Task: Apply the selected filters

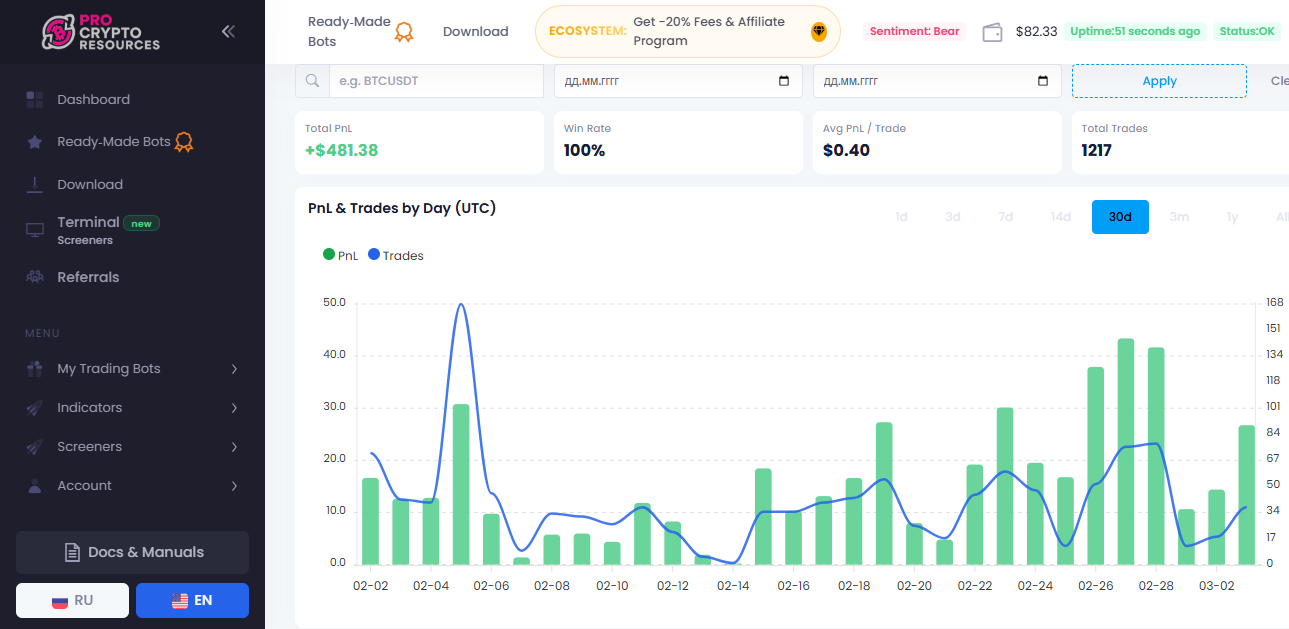Action: [x=1159, y=81]
